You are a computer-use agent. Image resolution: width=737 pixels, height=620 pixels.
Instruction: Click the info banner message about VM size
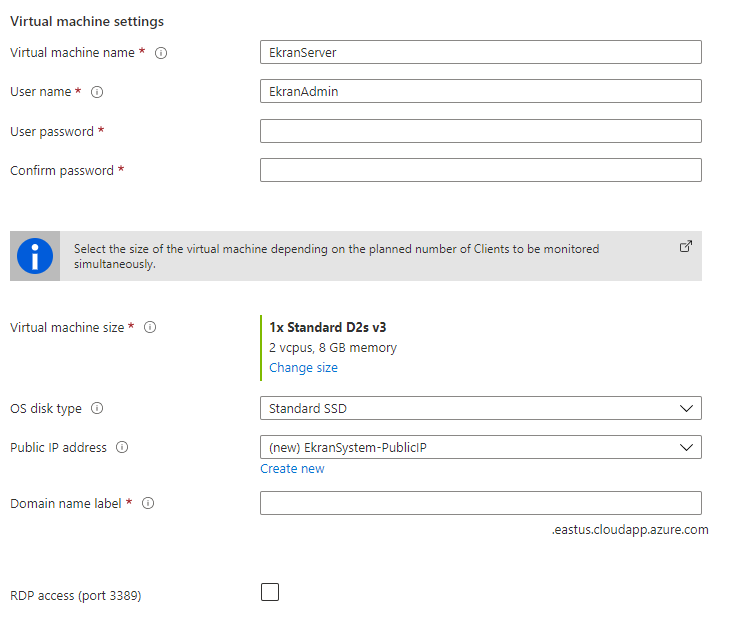(x=336, y=256)
